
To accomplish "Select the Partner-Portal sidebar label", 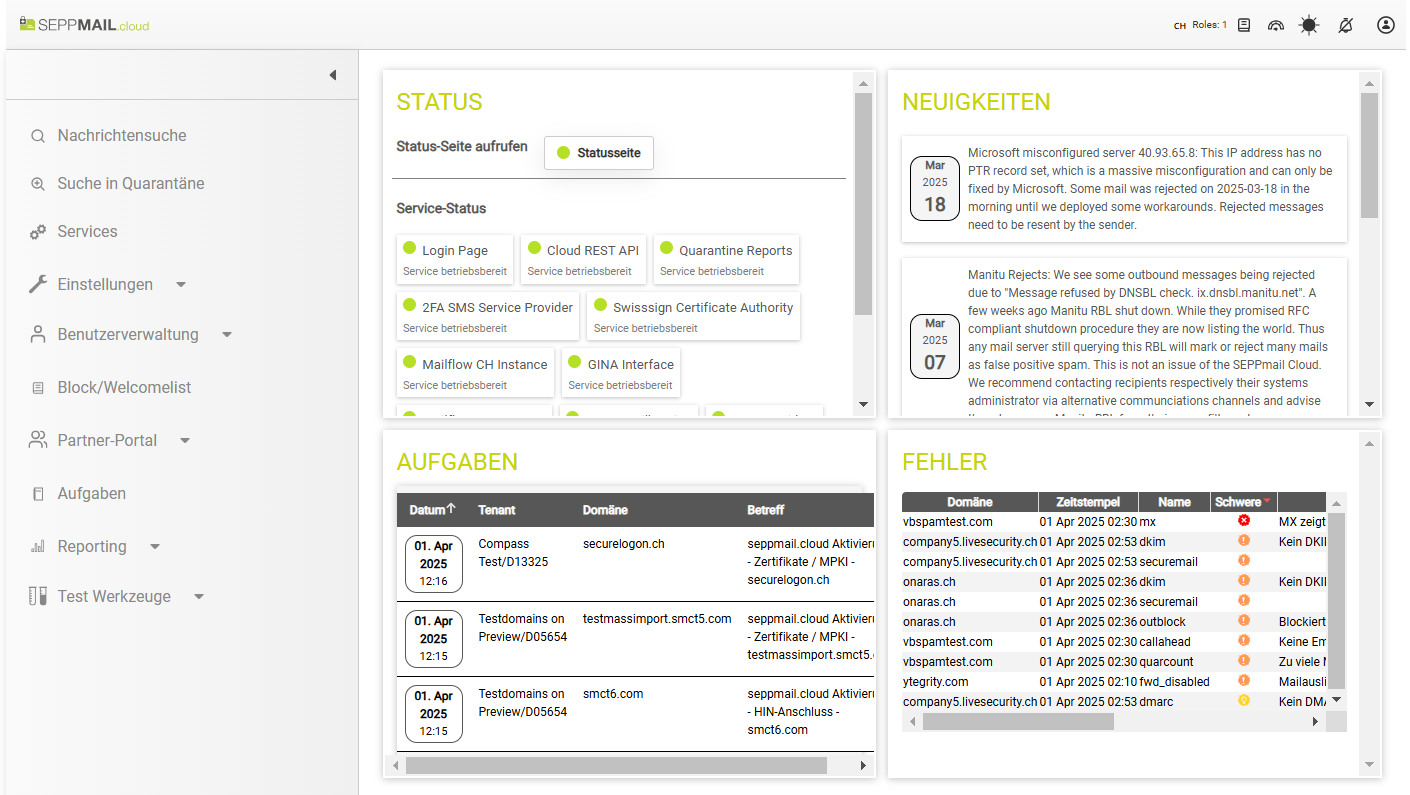I will 107,440.
